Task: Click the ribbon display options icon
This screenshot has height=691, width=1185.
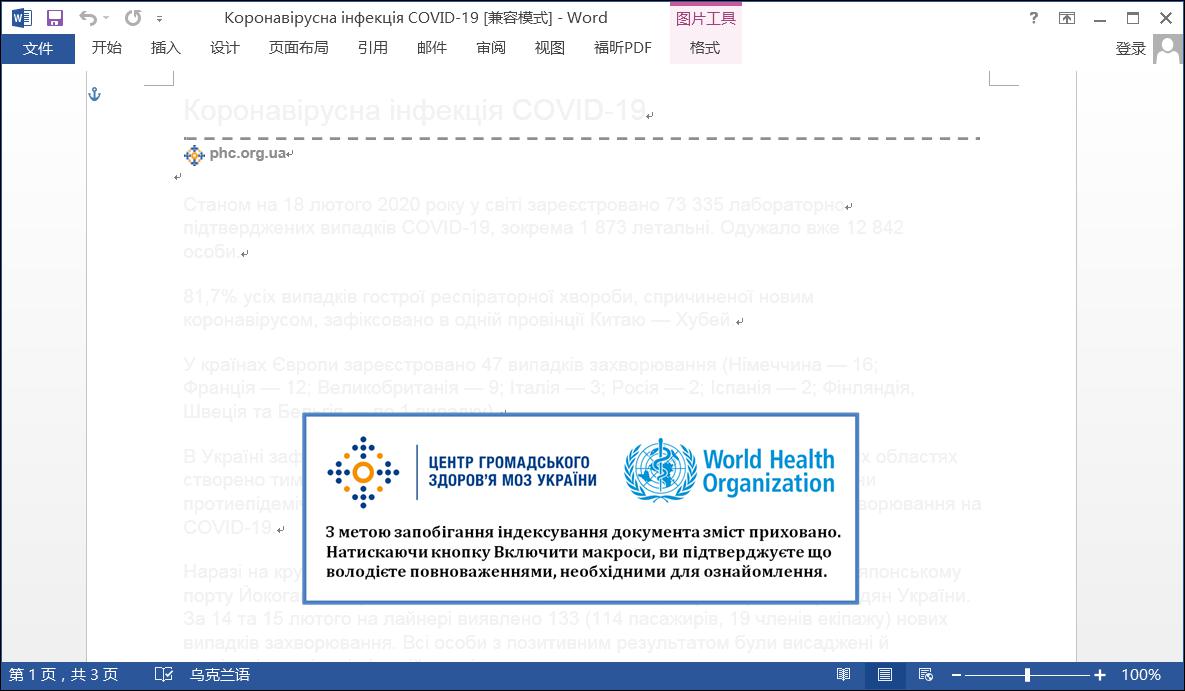Action: click(1066, 18)
